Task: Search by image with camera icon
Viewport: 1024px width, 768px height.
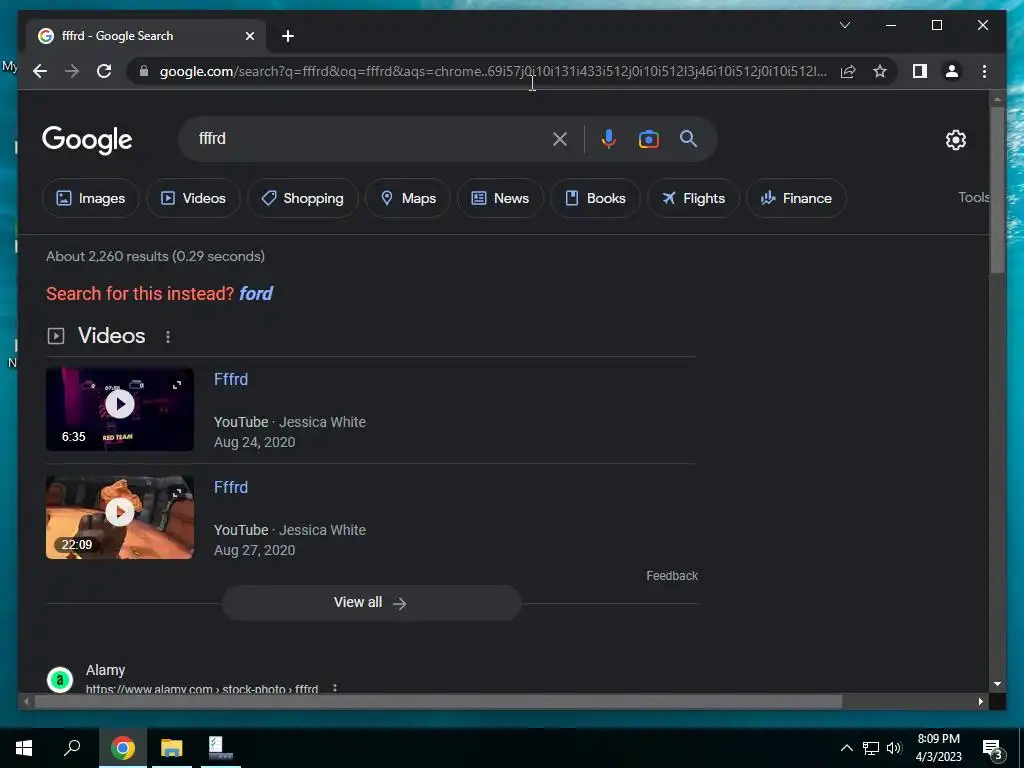Action: click(x=648, y=139)
